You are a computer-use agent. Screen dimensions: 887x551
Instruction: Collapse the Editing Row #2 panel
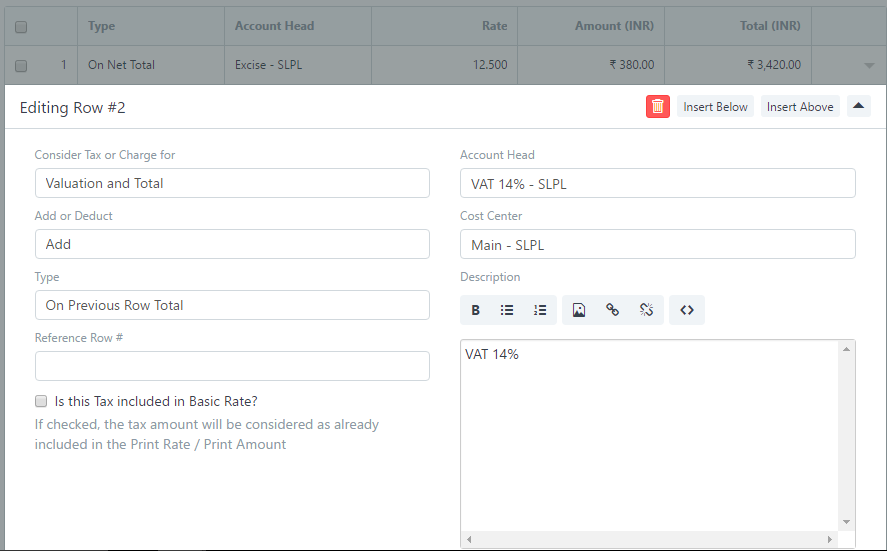point(858,106)
